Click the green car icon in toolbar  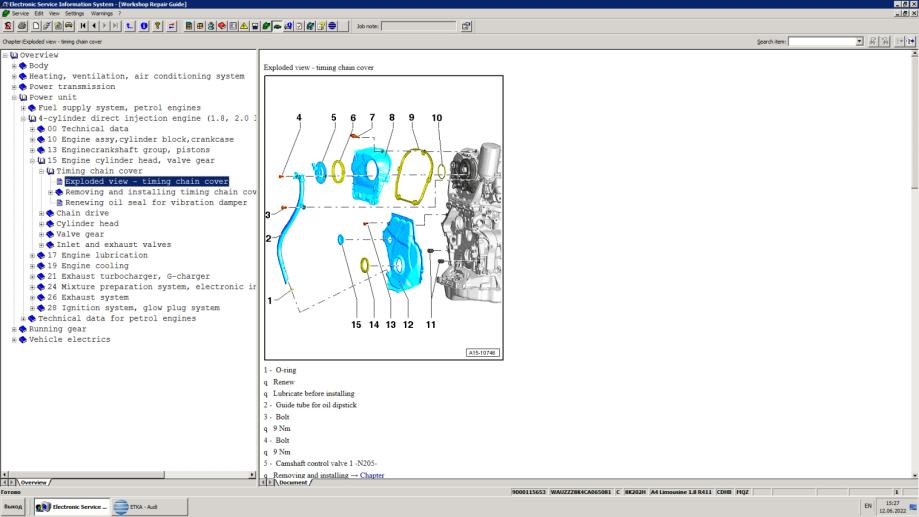tap(276, 26)
